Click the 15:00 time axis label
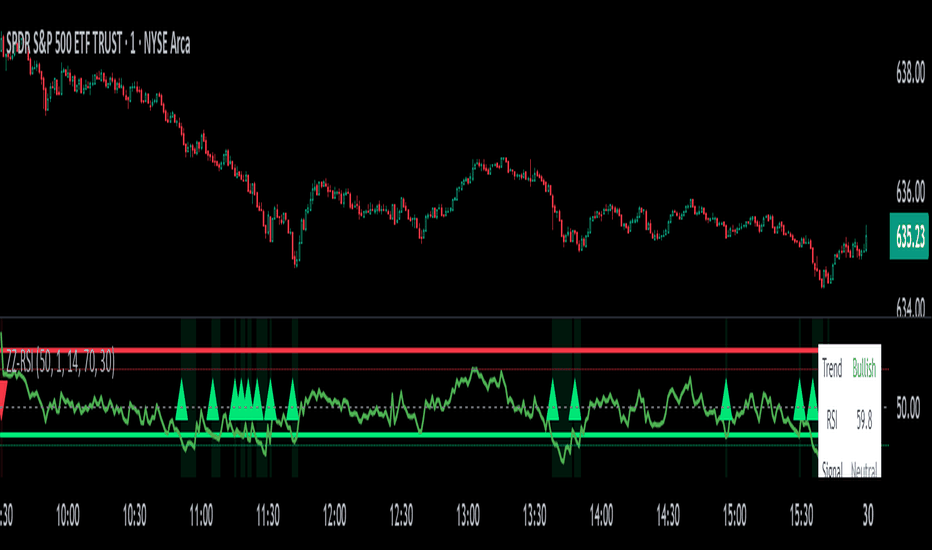This screenshot has width=932, height=550. click(734, 516)
